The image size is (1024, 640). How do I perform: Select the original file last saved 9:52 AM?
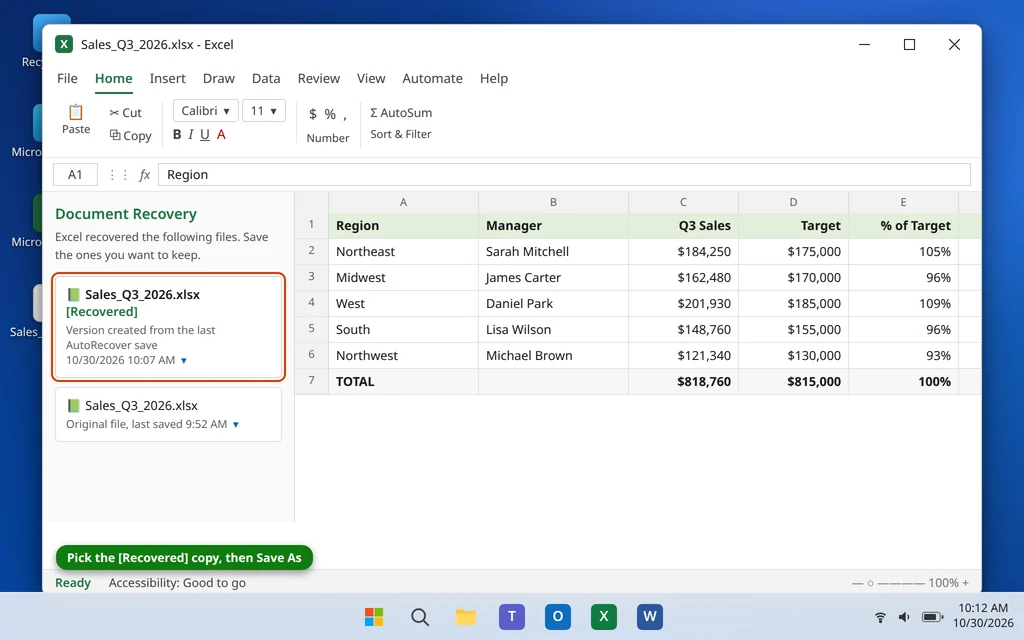tap(168, 415)
